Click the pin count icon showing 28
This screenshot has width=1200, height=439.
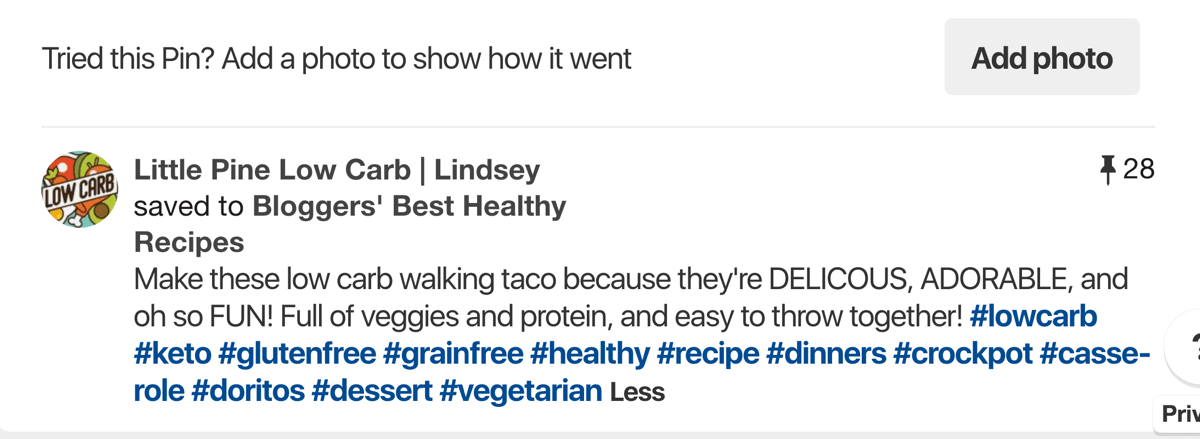tap(1107, 170)
